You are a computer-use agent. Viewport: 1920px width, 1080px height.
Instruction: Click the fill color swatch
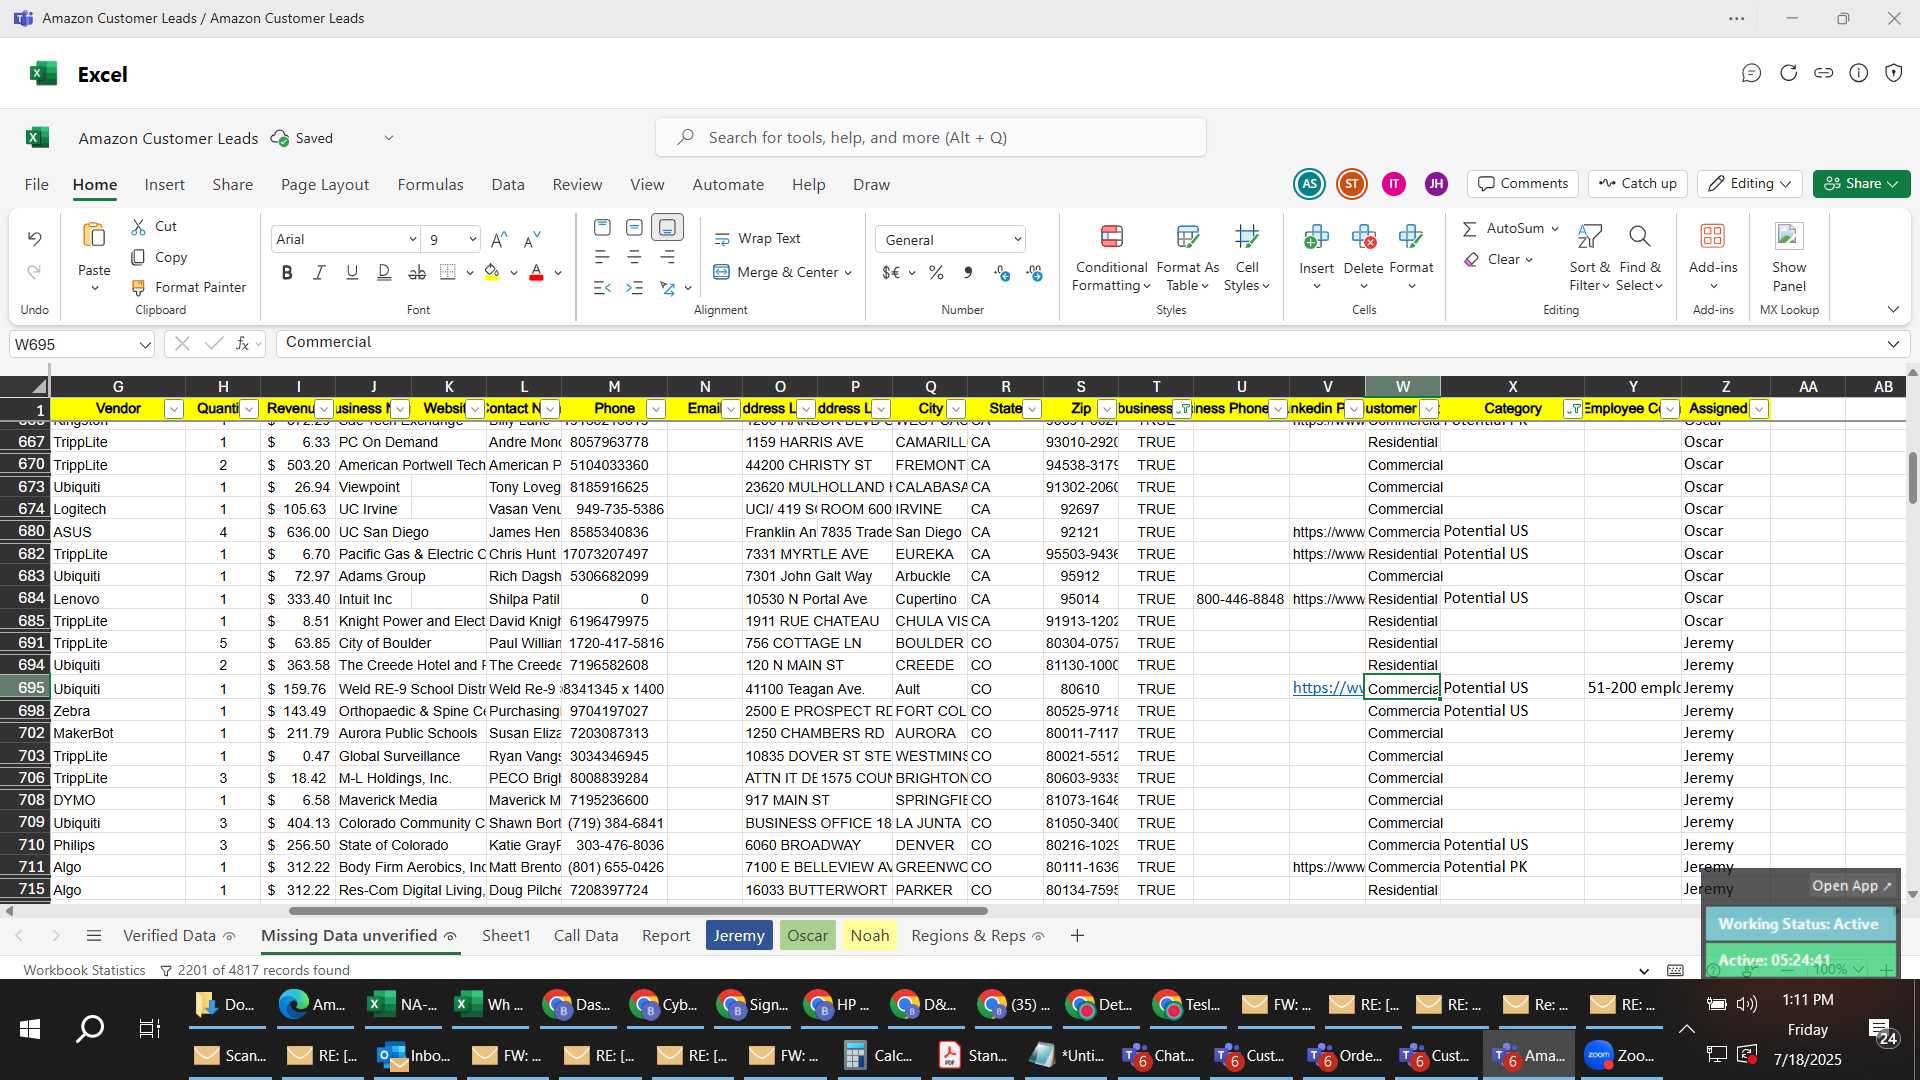[x=491, y=273]
